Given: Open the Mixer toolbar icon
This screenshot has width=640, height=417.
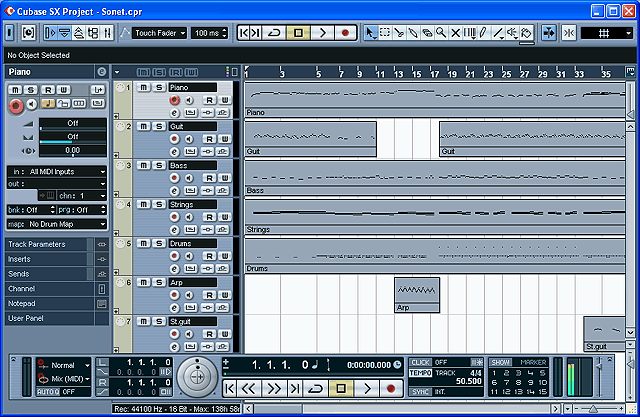Looking at the screenshot, I should 107,33.
